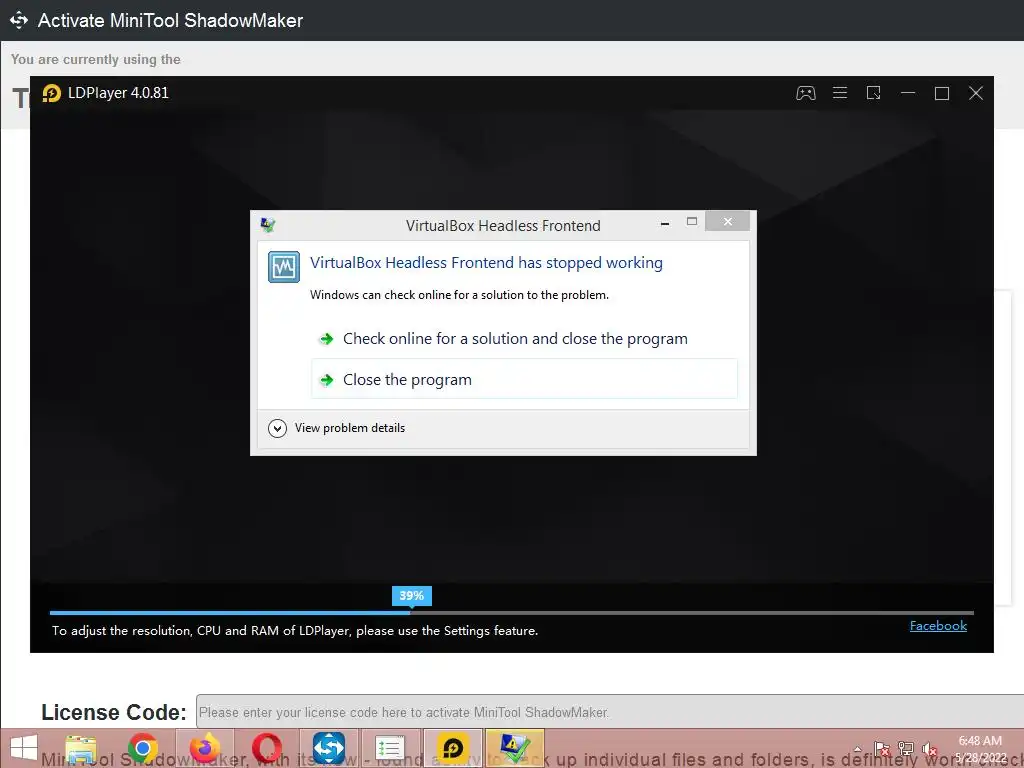
Task: Expand View problem details
Action: tap(337, 428)
